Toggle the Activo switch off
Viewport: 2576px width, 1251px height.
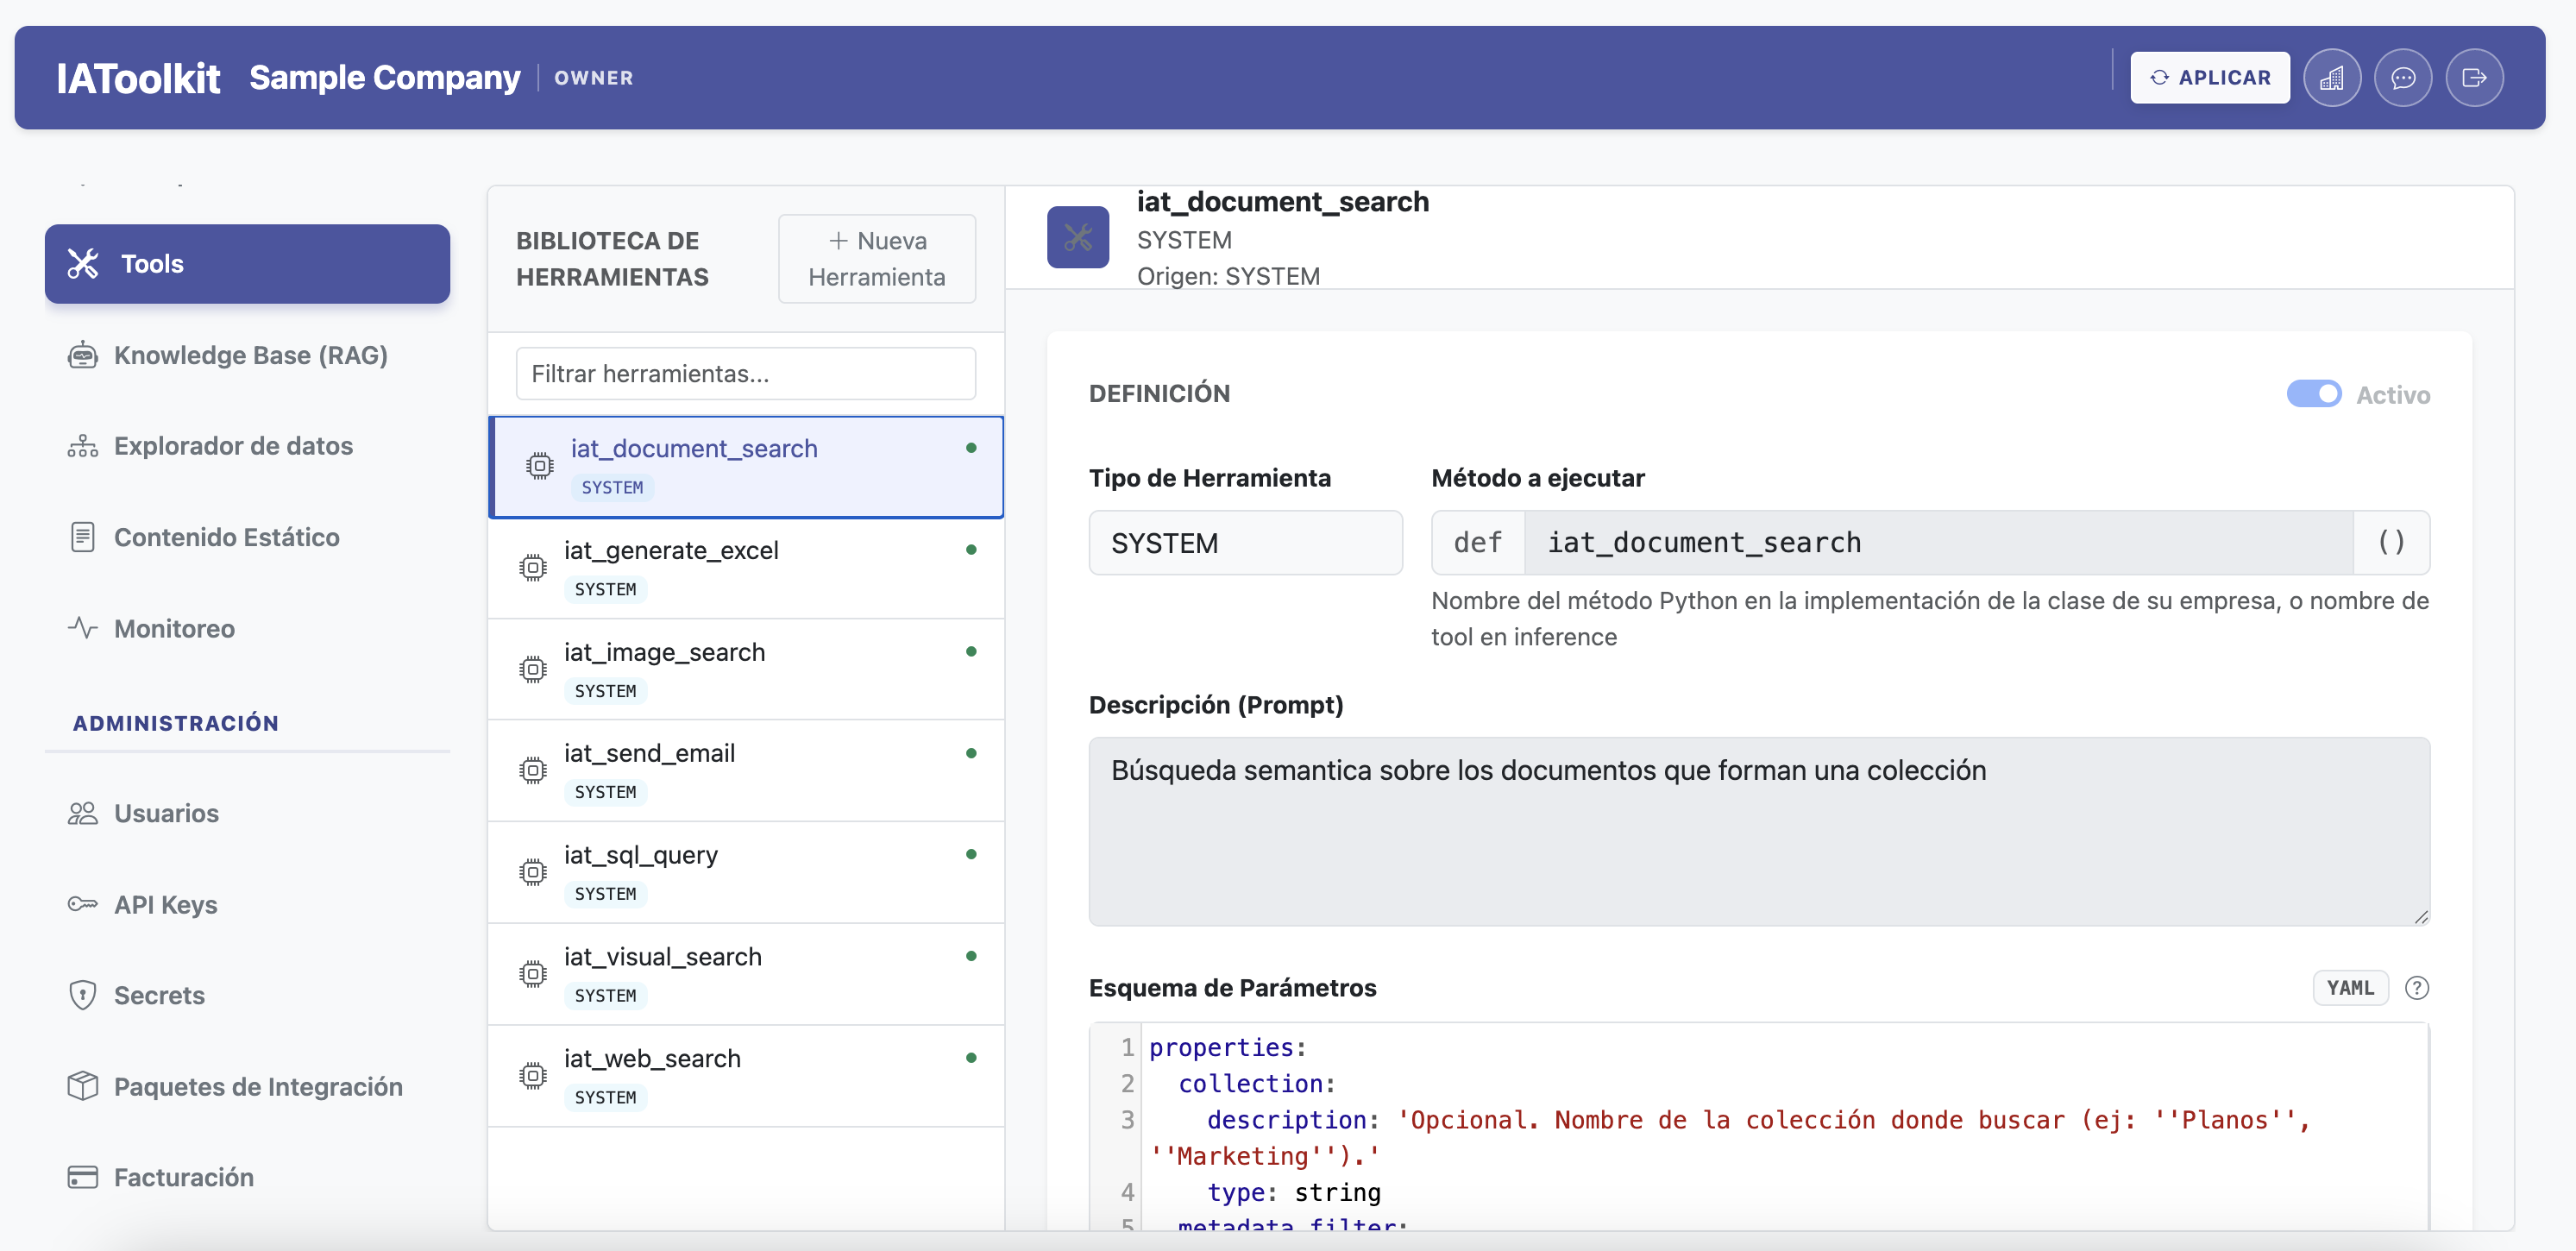click(2313, 394)
